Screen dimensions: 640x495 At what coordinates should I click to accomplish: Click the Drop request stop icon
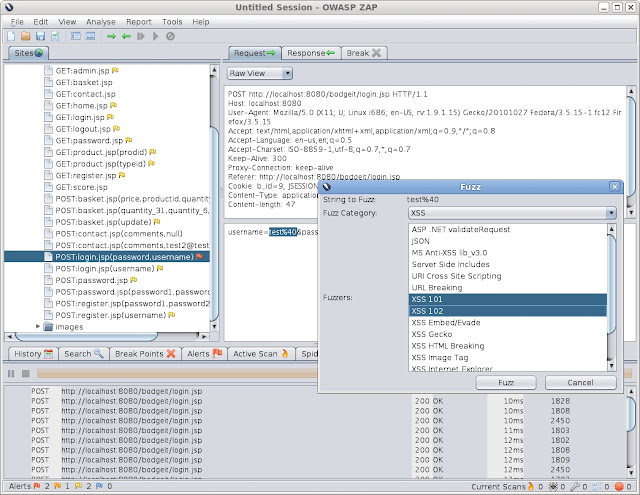pos(170,36)
